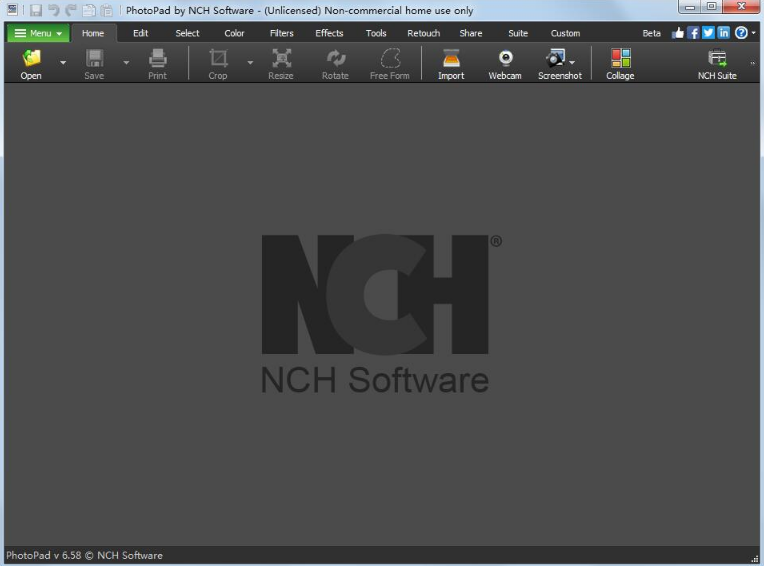
Task: Click the Import scanner icon
Action: [x=451, y=59]
